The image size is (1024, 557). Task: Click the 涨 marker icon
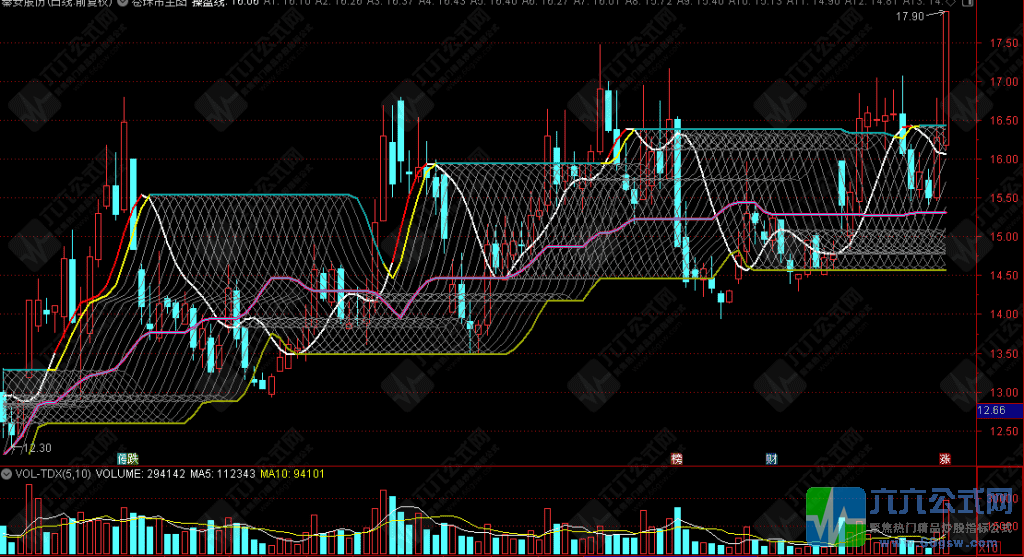(944, 459)
